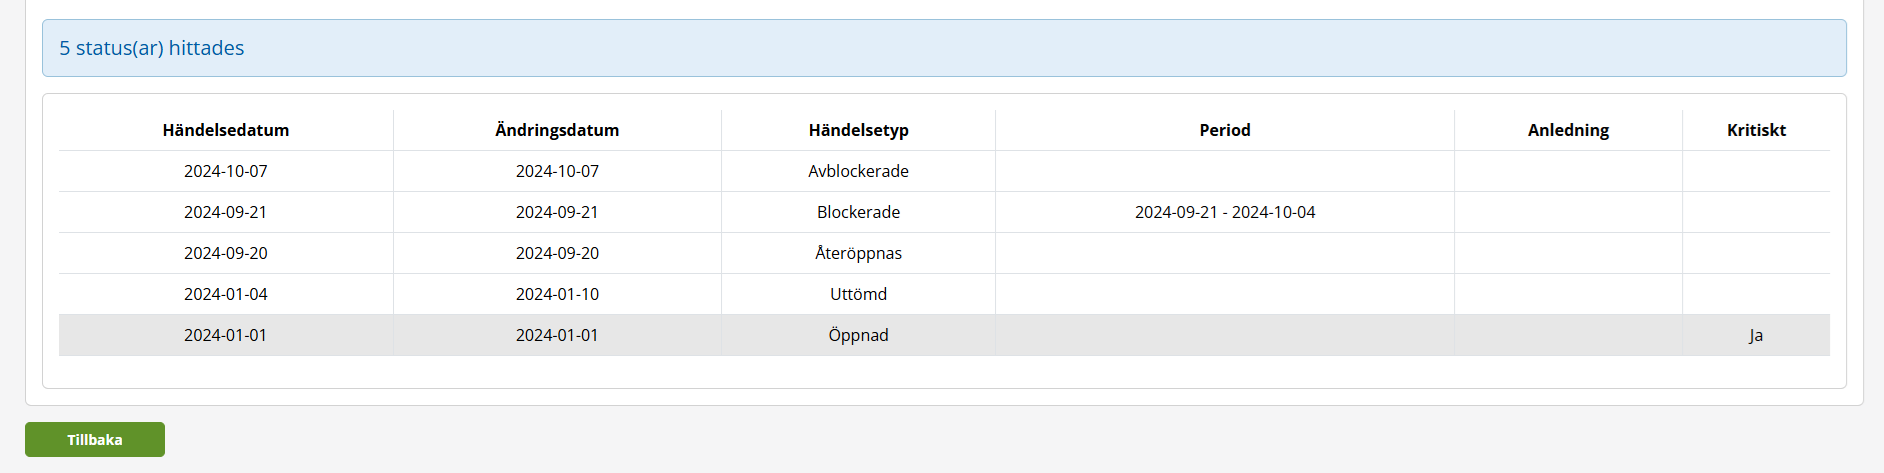Viewport: 1884px width, 473px height.
Task: Click the green Tillbaka button
Action: [x=95, y=440]
